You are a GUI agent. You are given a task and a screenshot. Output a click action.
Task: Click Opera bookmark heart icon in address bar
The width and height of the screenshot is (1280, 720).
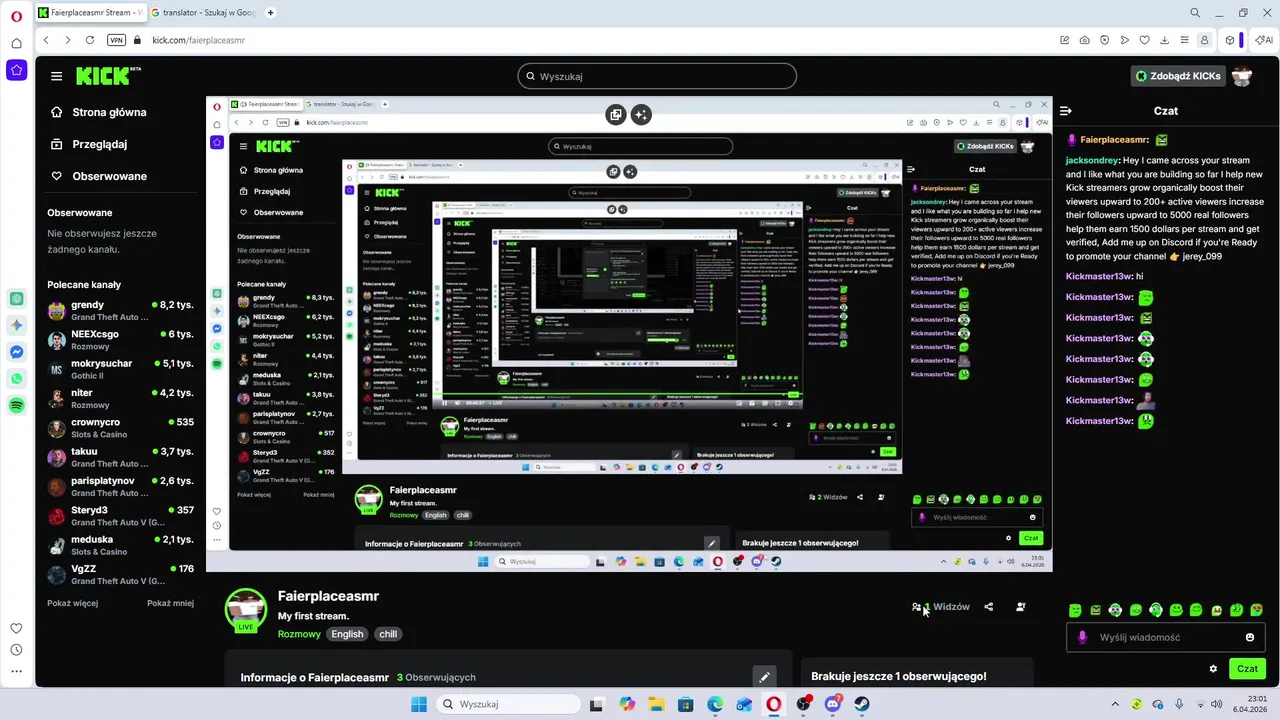tap(1145, 40)
